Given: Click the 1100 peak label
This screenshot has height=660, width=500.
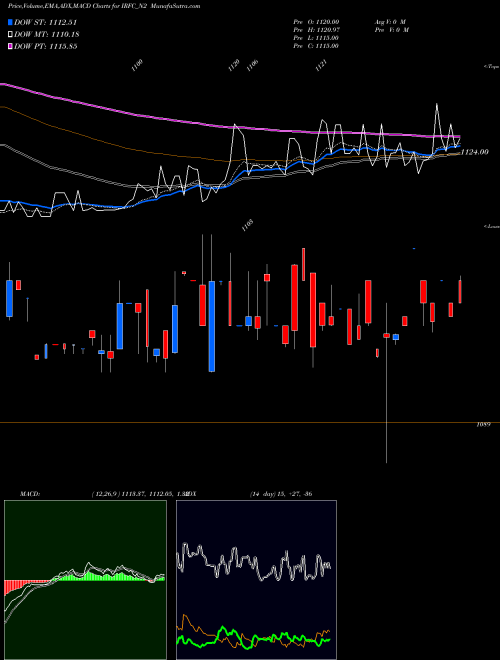Looking at the screenshot, I should click(137, 65).
